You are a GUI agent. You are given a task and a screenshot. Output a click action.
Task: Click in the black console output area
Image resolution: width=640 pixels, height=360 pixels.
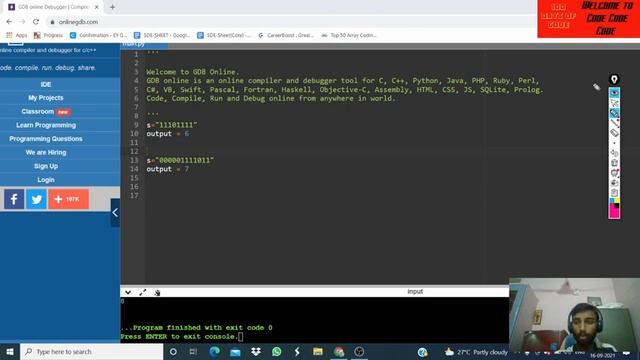pyautogui.click(x=314, y=320)
